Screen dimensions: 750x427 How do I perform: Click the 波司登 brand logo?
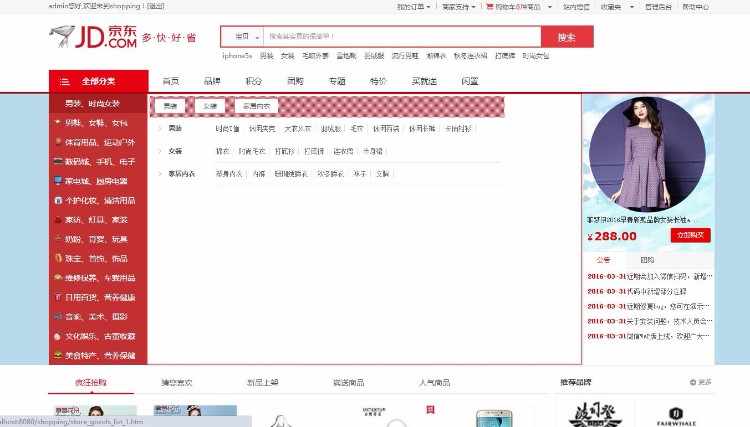pyautogui.click(x=595, y=414)
